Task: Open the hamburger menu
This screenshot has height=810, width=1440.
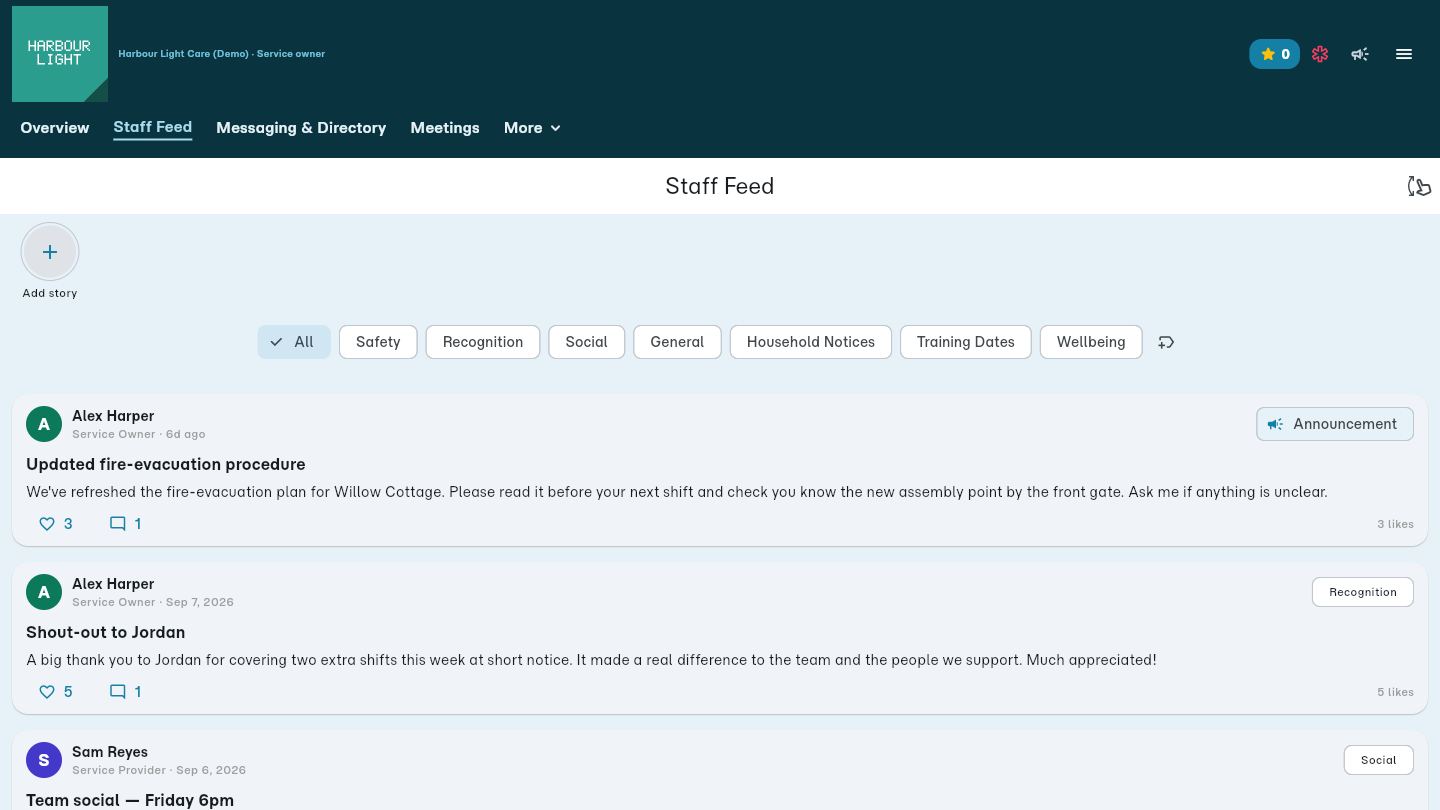Action: click(1404, 54)
